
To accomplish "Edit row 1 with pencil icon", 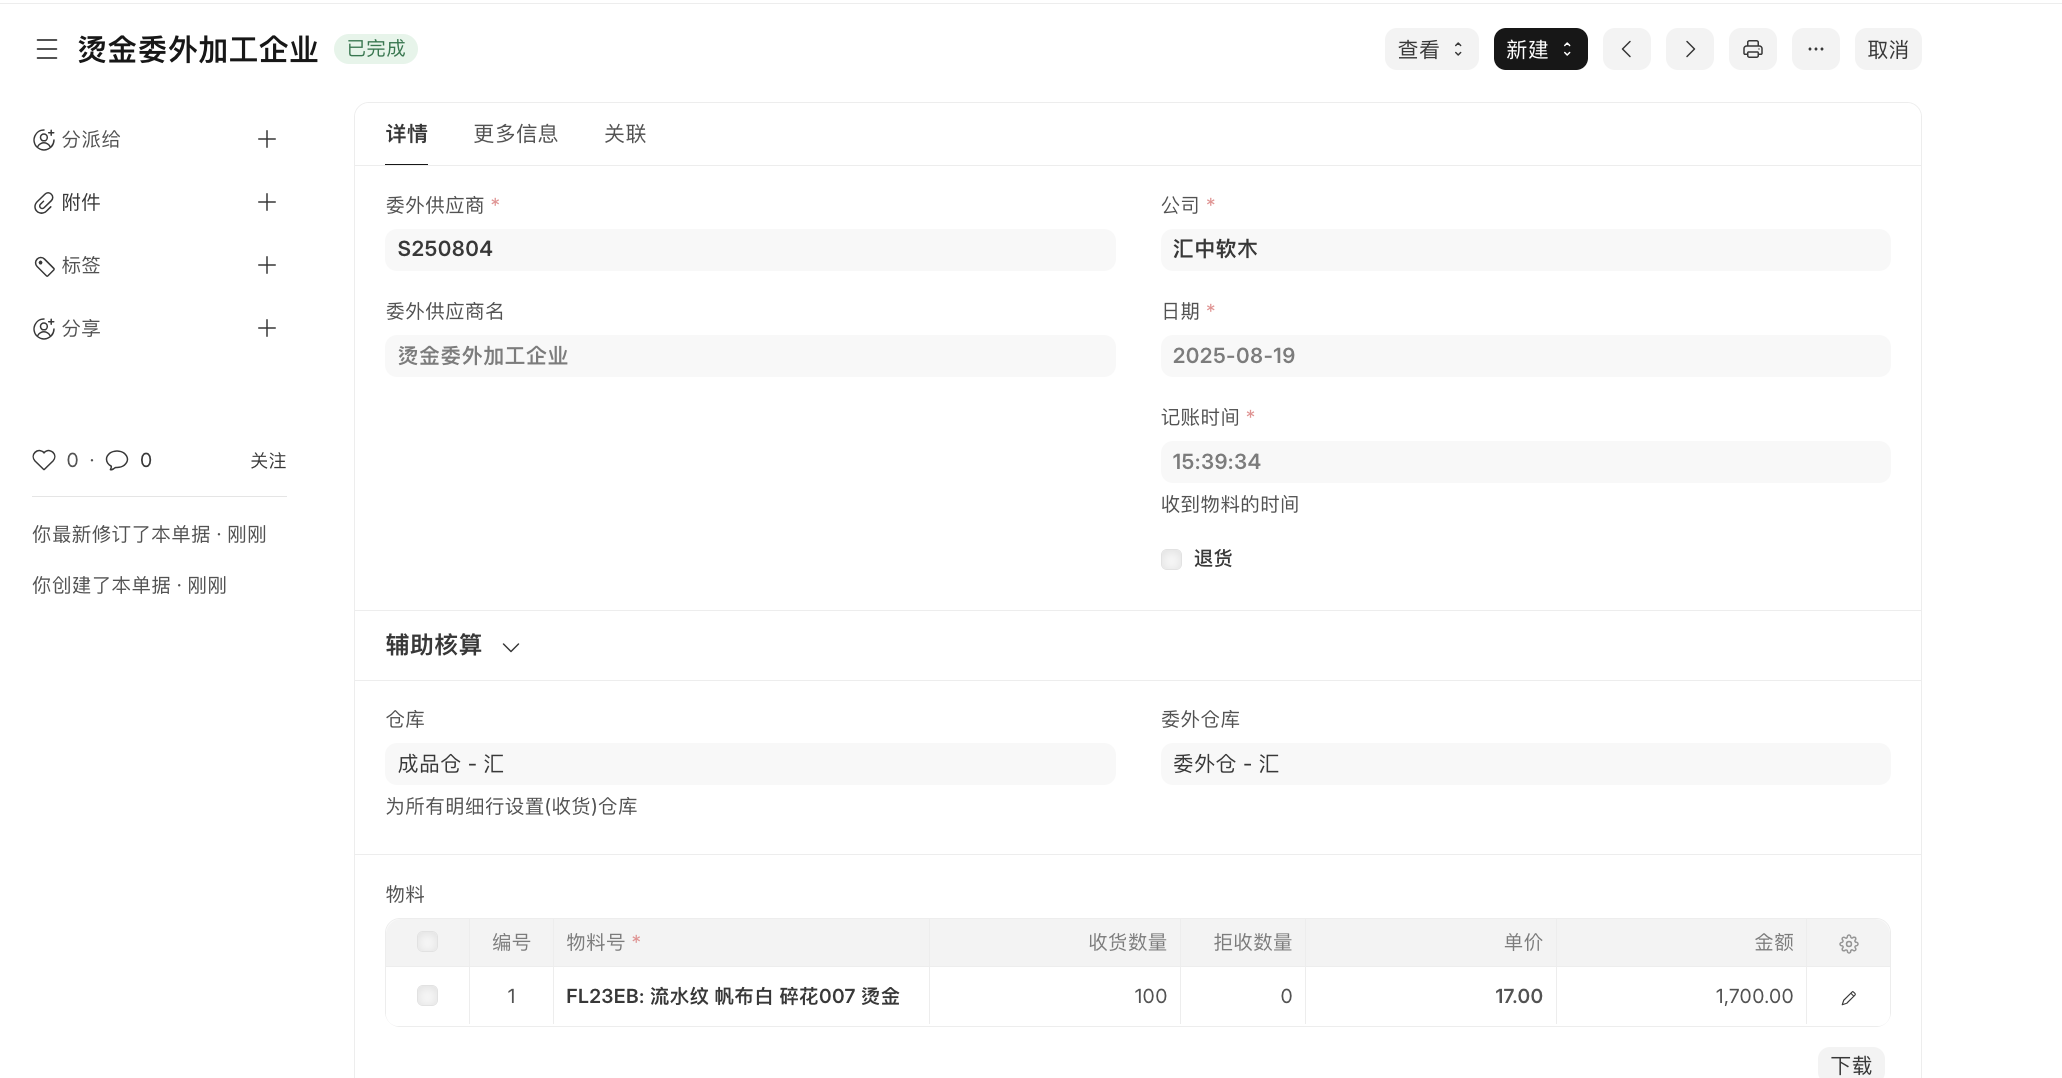I will 1848,997.
